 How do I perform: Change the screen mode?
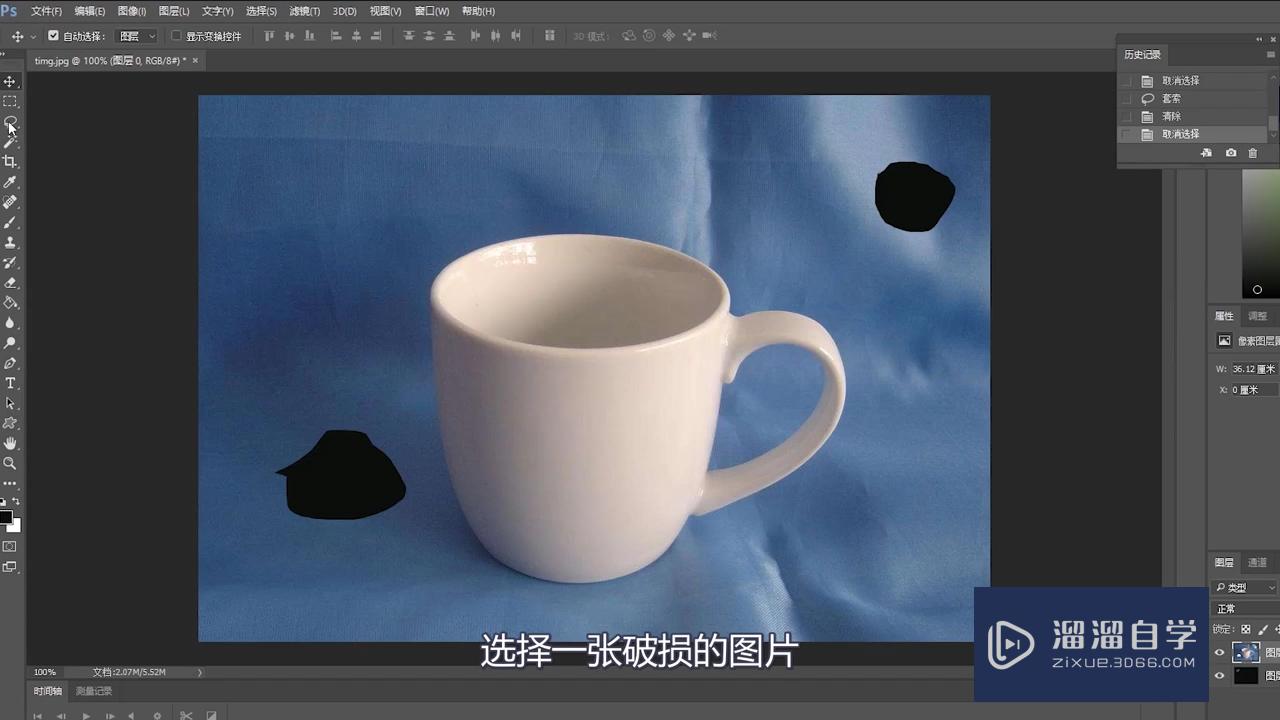(10, 567)
